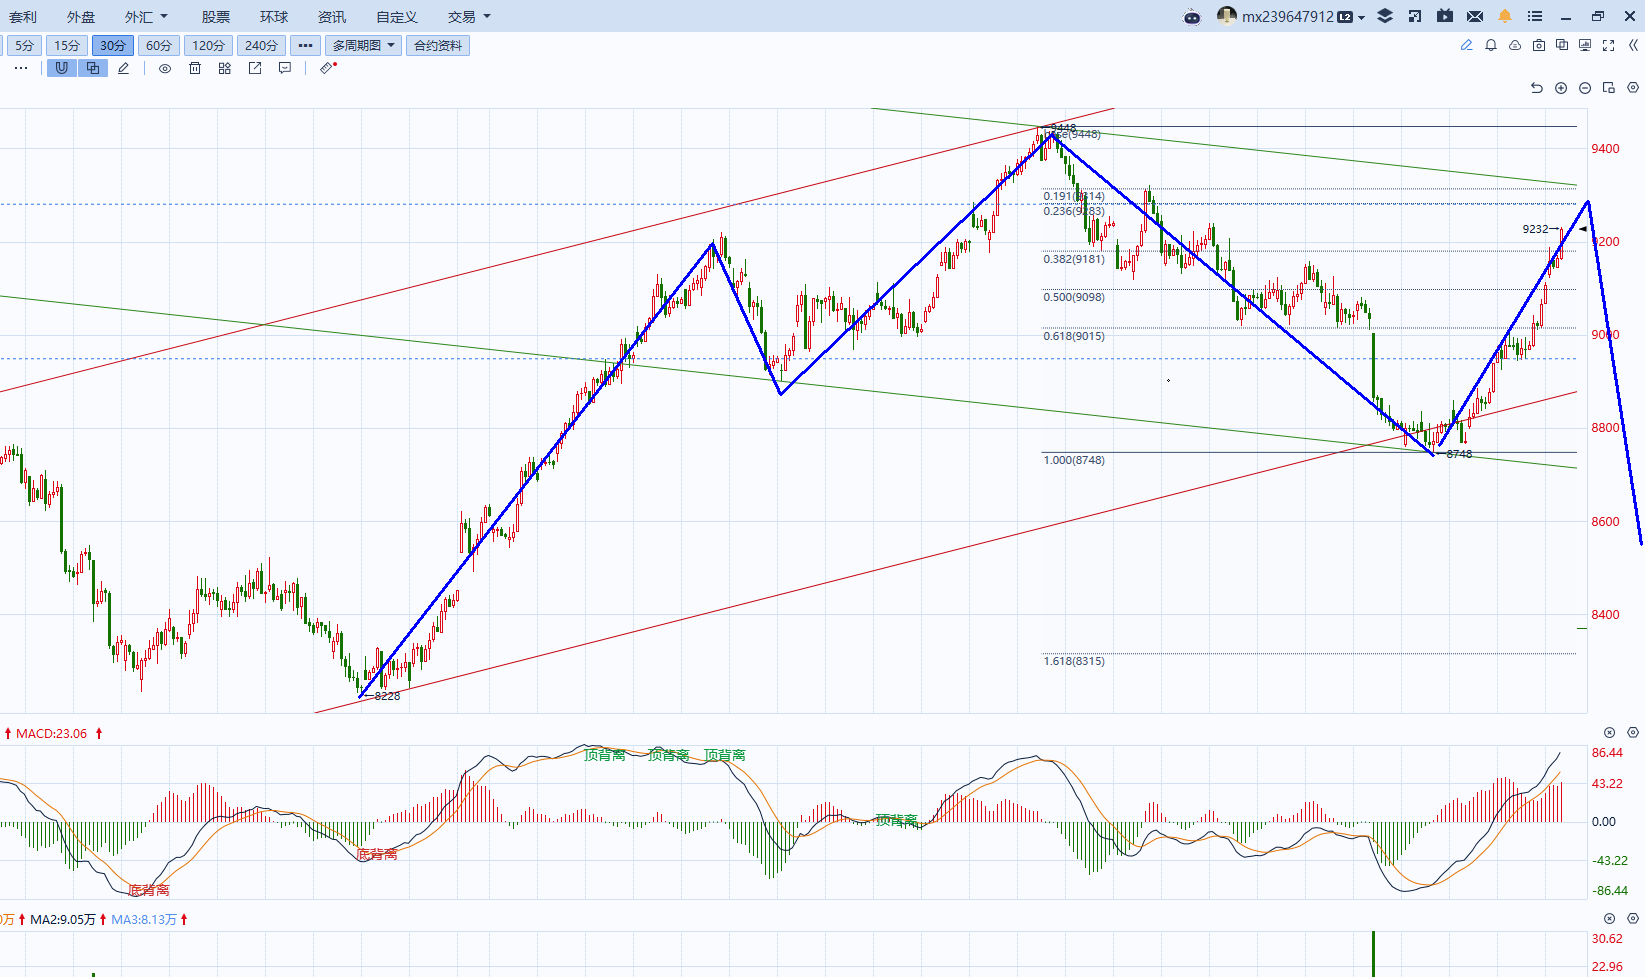
Task: Open main chart settings hexagon icon
Action: coord(1633,88)
